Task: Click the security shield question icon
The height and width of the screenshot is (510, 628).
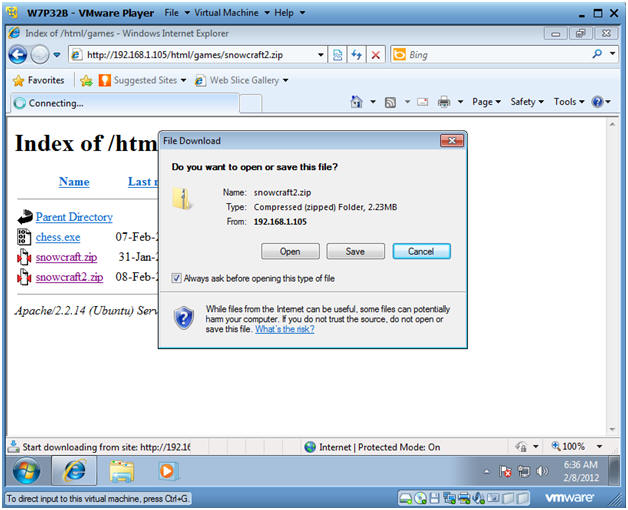Action: 184,318
